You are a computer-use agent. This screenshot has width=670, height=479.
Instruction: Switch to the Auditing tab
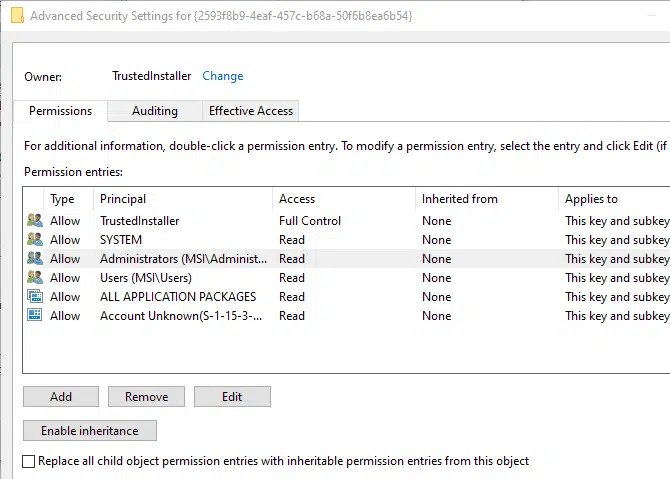[155, 111]
